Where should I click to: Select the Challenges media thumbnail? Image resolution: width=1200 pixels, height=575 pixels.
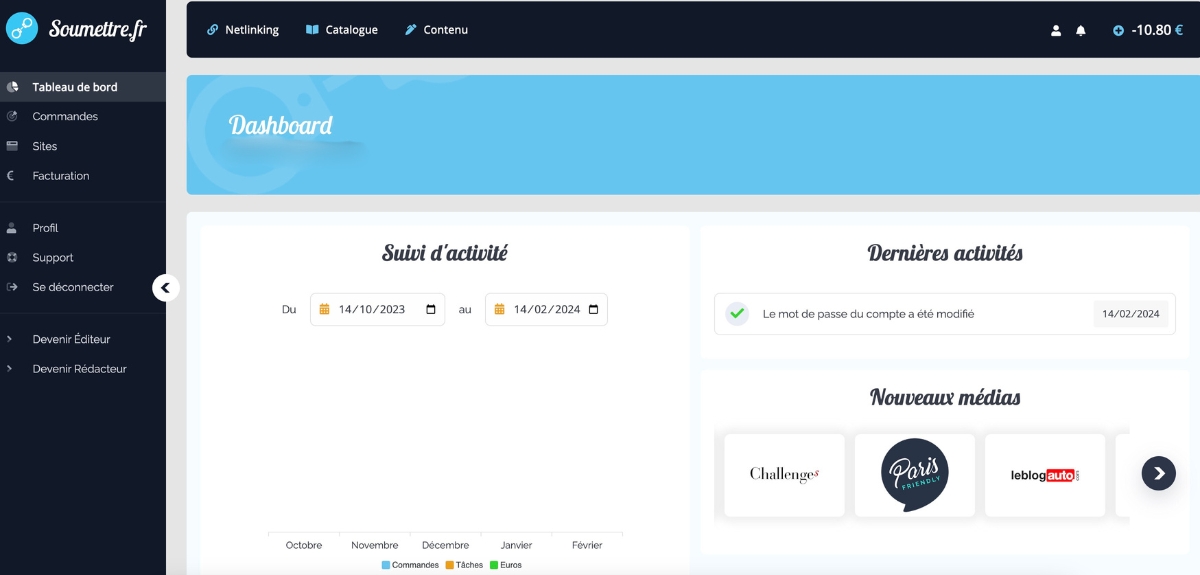pos(784,475)
